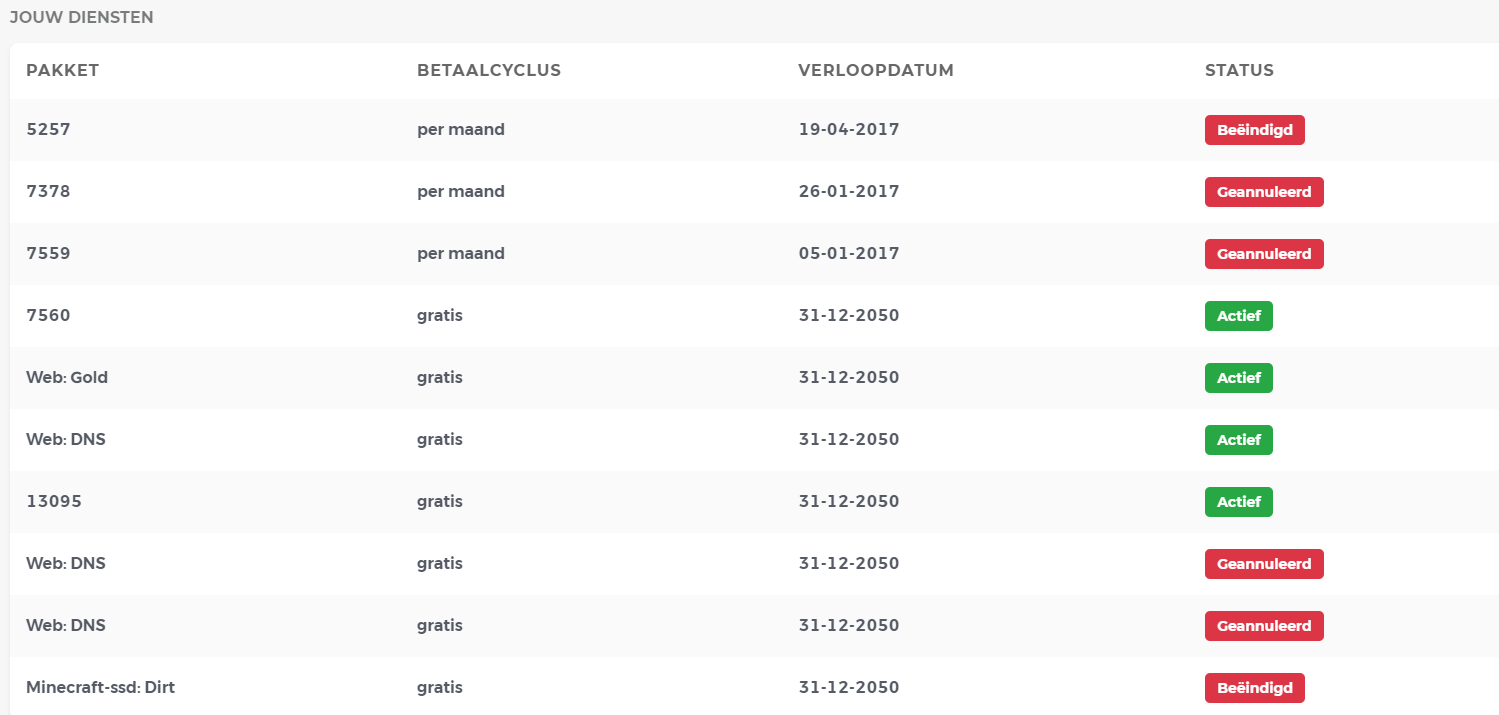Viewport: 1499px width, 715px height.
Task: Select package 7559
Action: pos(48,253)
